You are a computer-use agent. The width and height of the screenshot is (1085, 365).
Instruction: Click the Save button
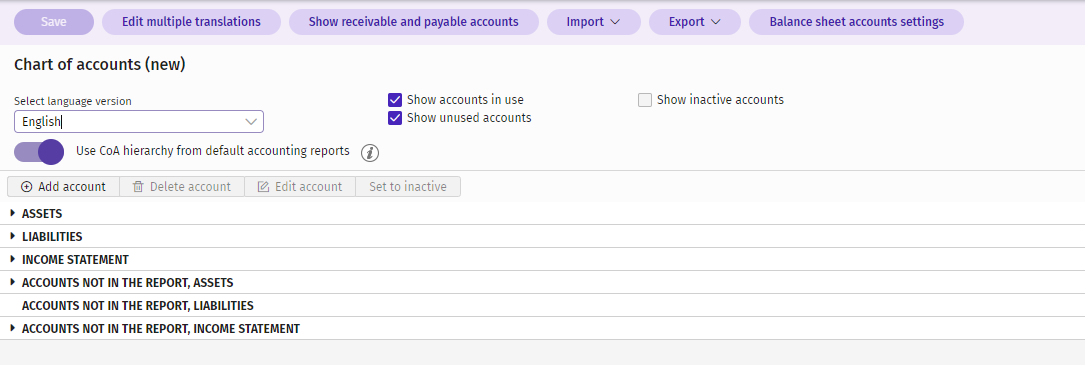coord(54,22)
